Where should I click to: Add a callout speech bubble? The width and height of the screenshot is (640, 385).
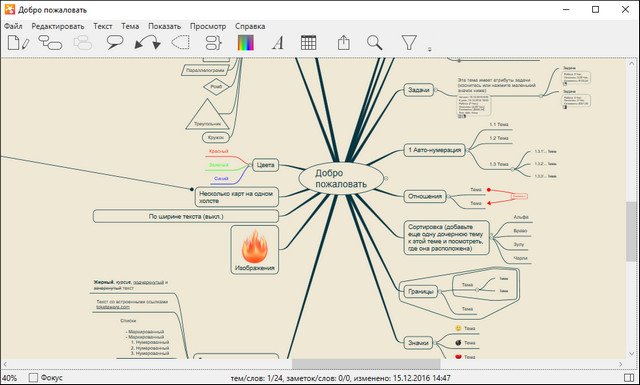click(115, 42)
